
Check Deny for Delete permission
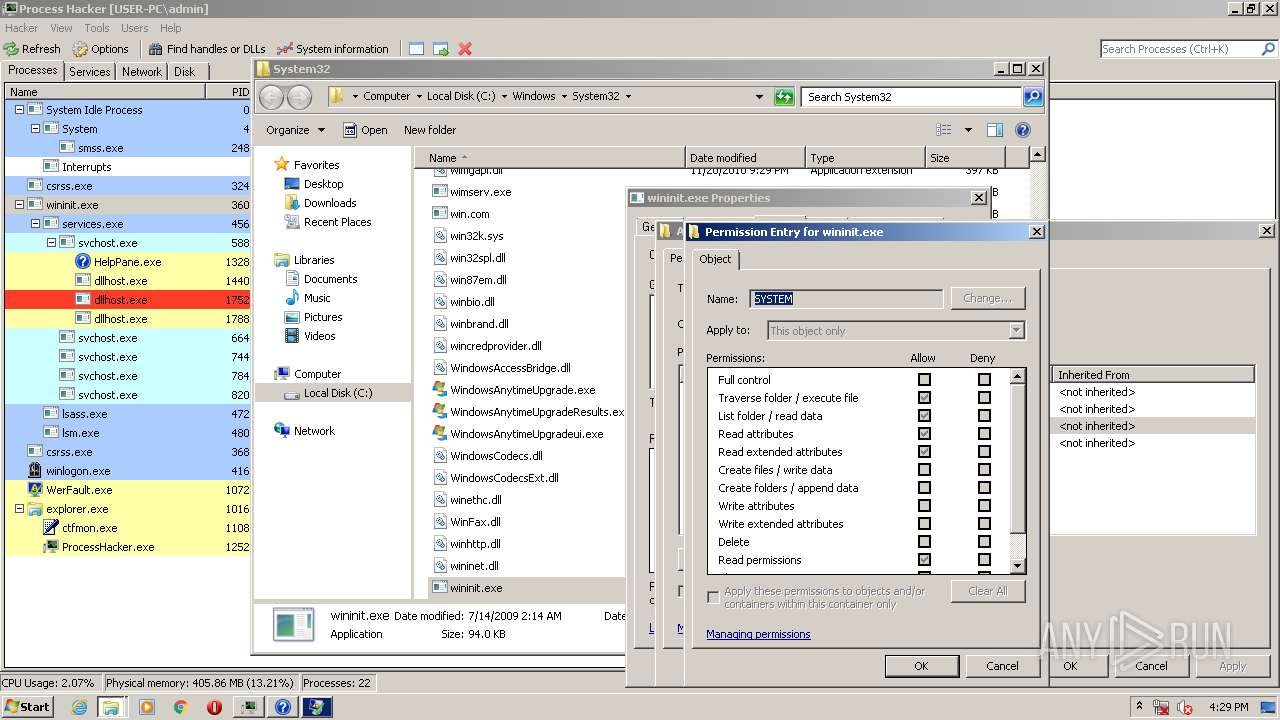984,542
